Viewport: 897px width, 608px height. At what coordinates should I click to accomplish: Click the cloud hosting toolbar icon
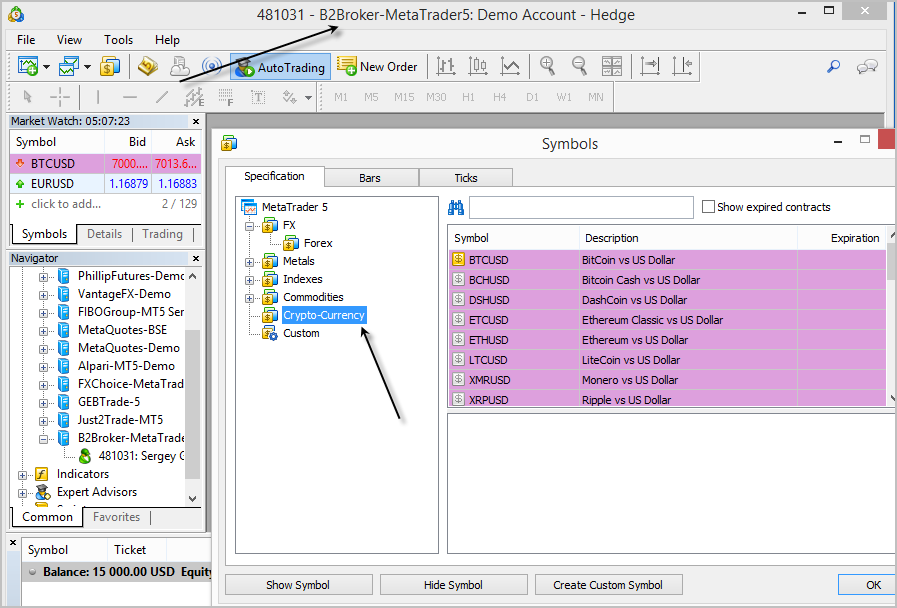pyautogui.click(x=180, y=66)
